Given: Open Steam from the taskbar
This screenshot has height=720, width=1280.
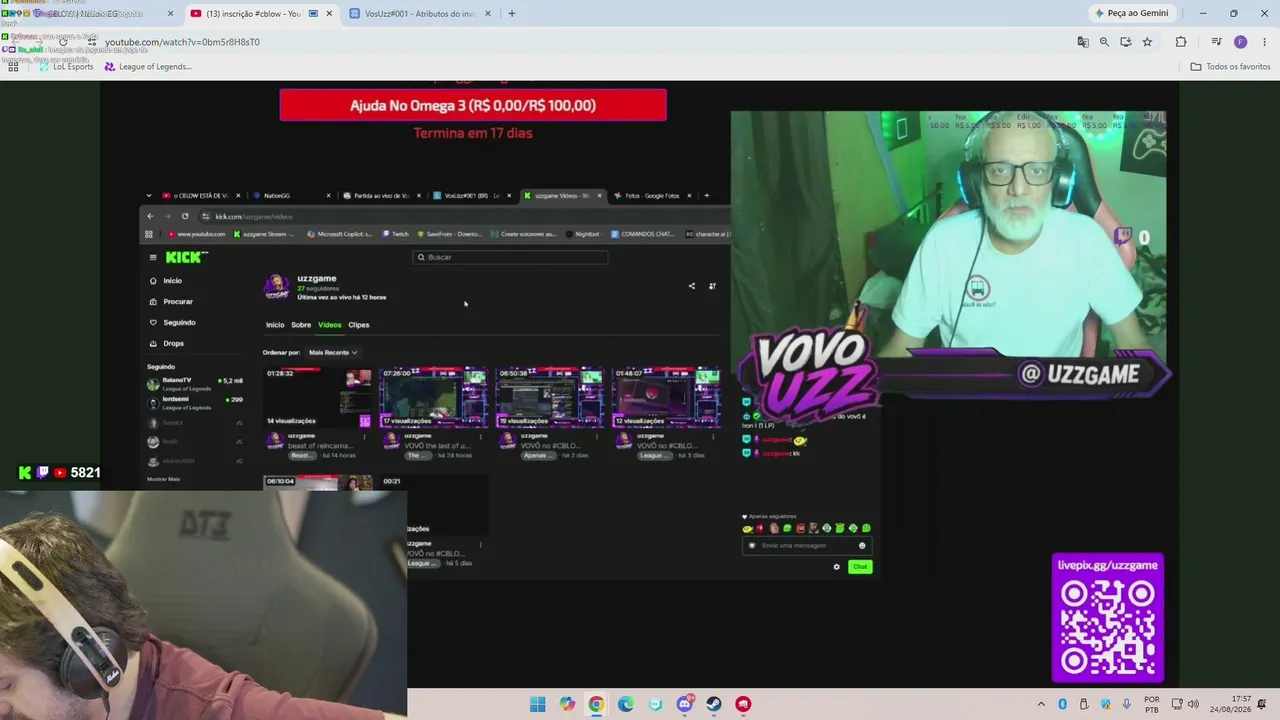Looking at the screenshot, I should 713,704.
